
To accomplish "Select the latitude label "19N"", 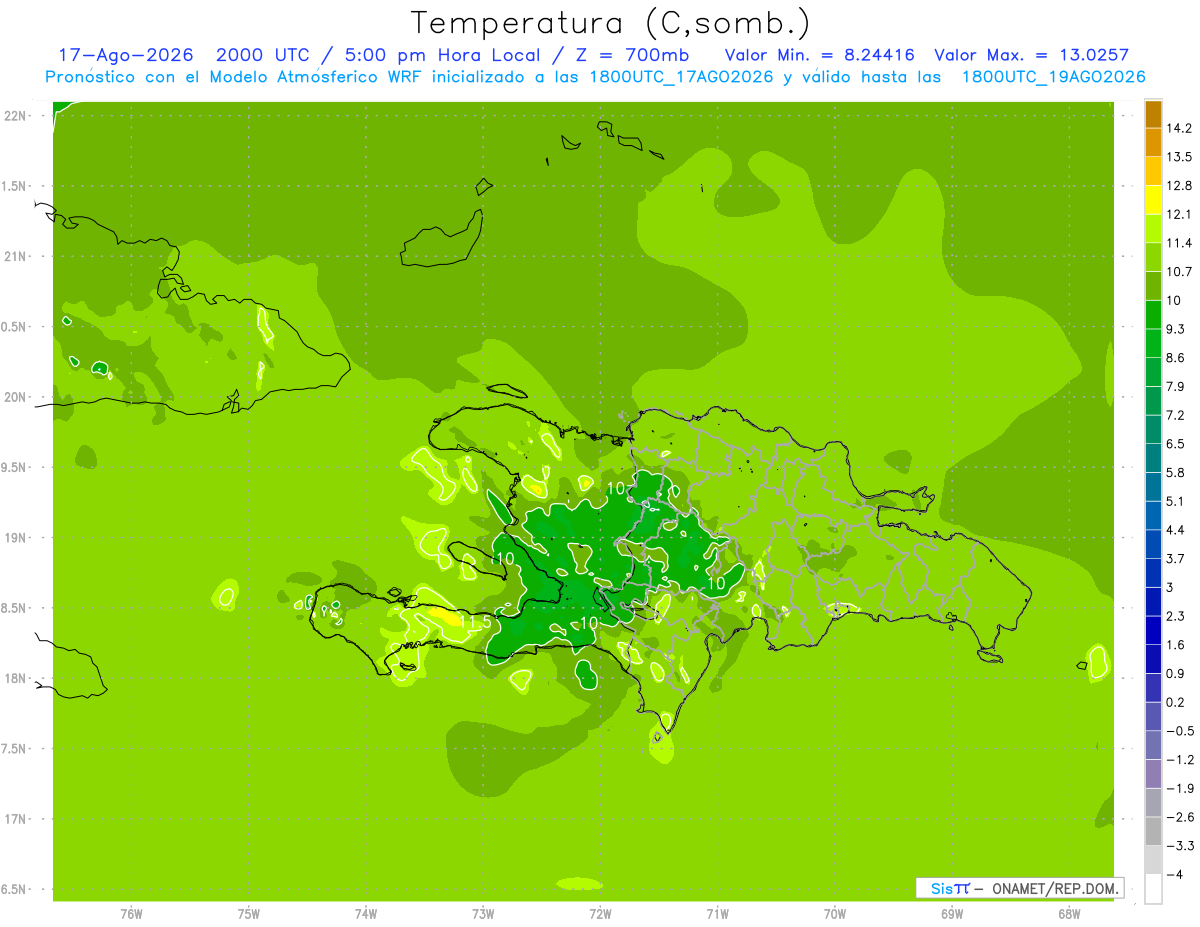I will [14, 538].
